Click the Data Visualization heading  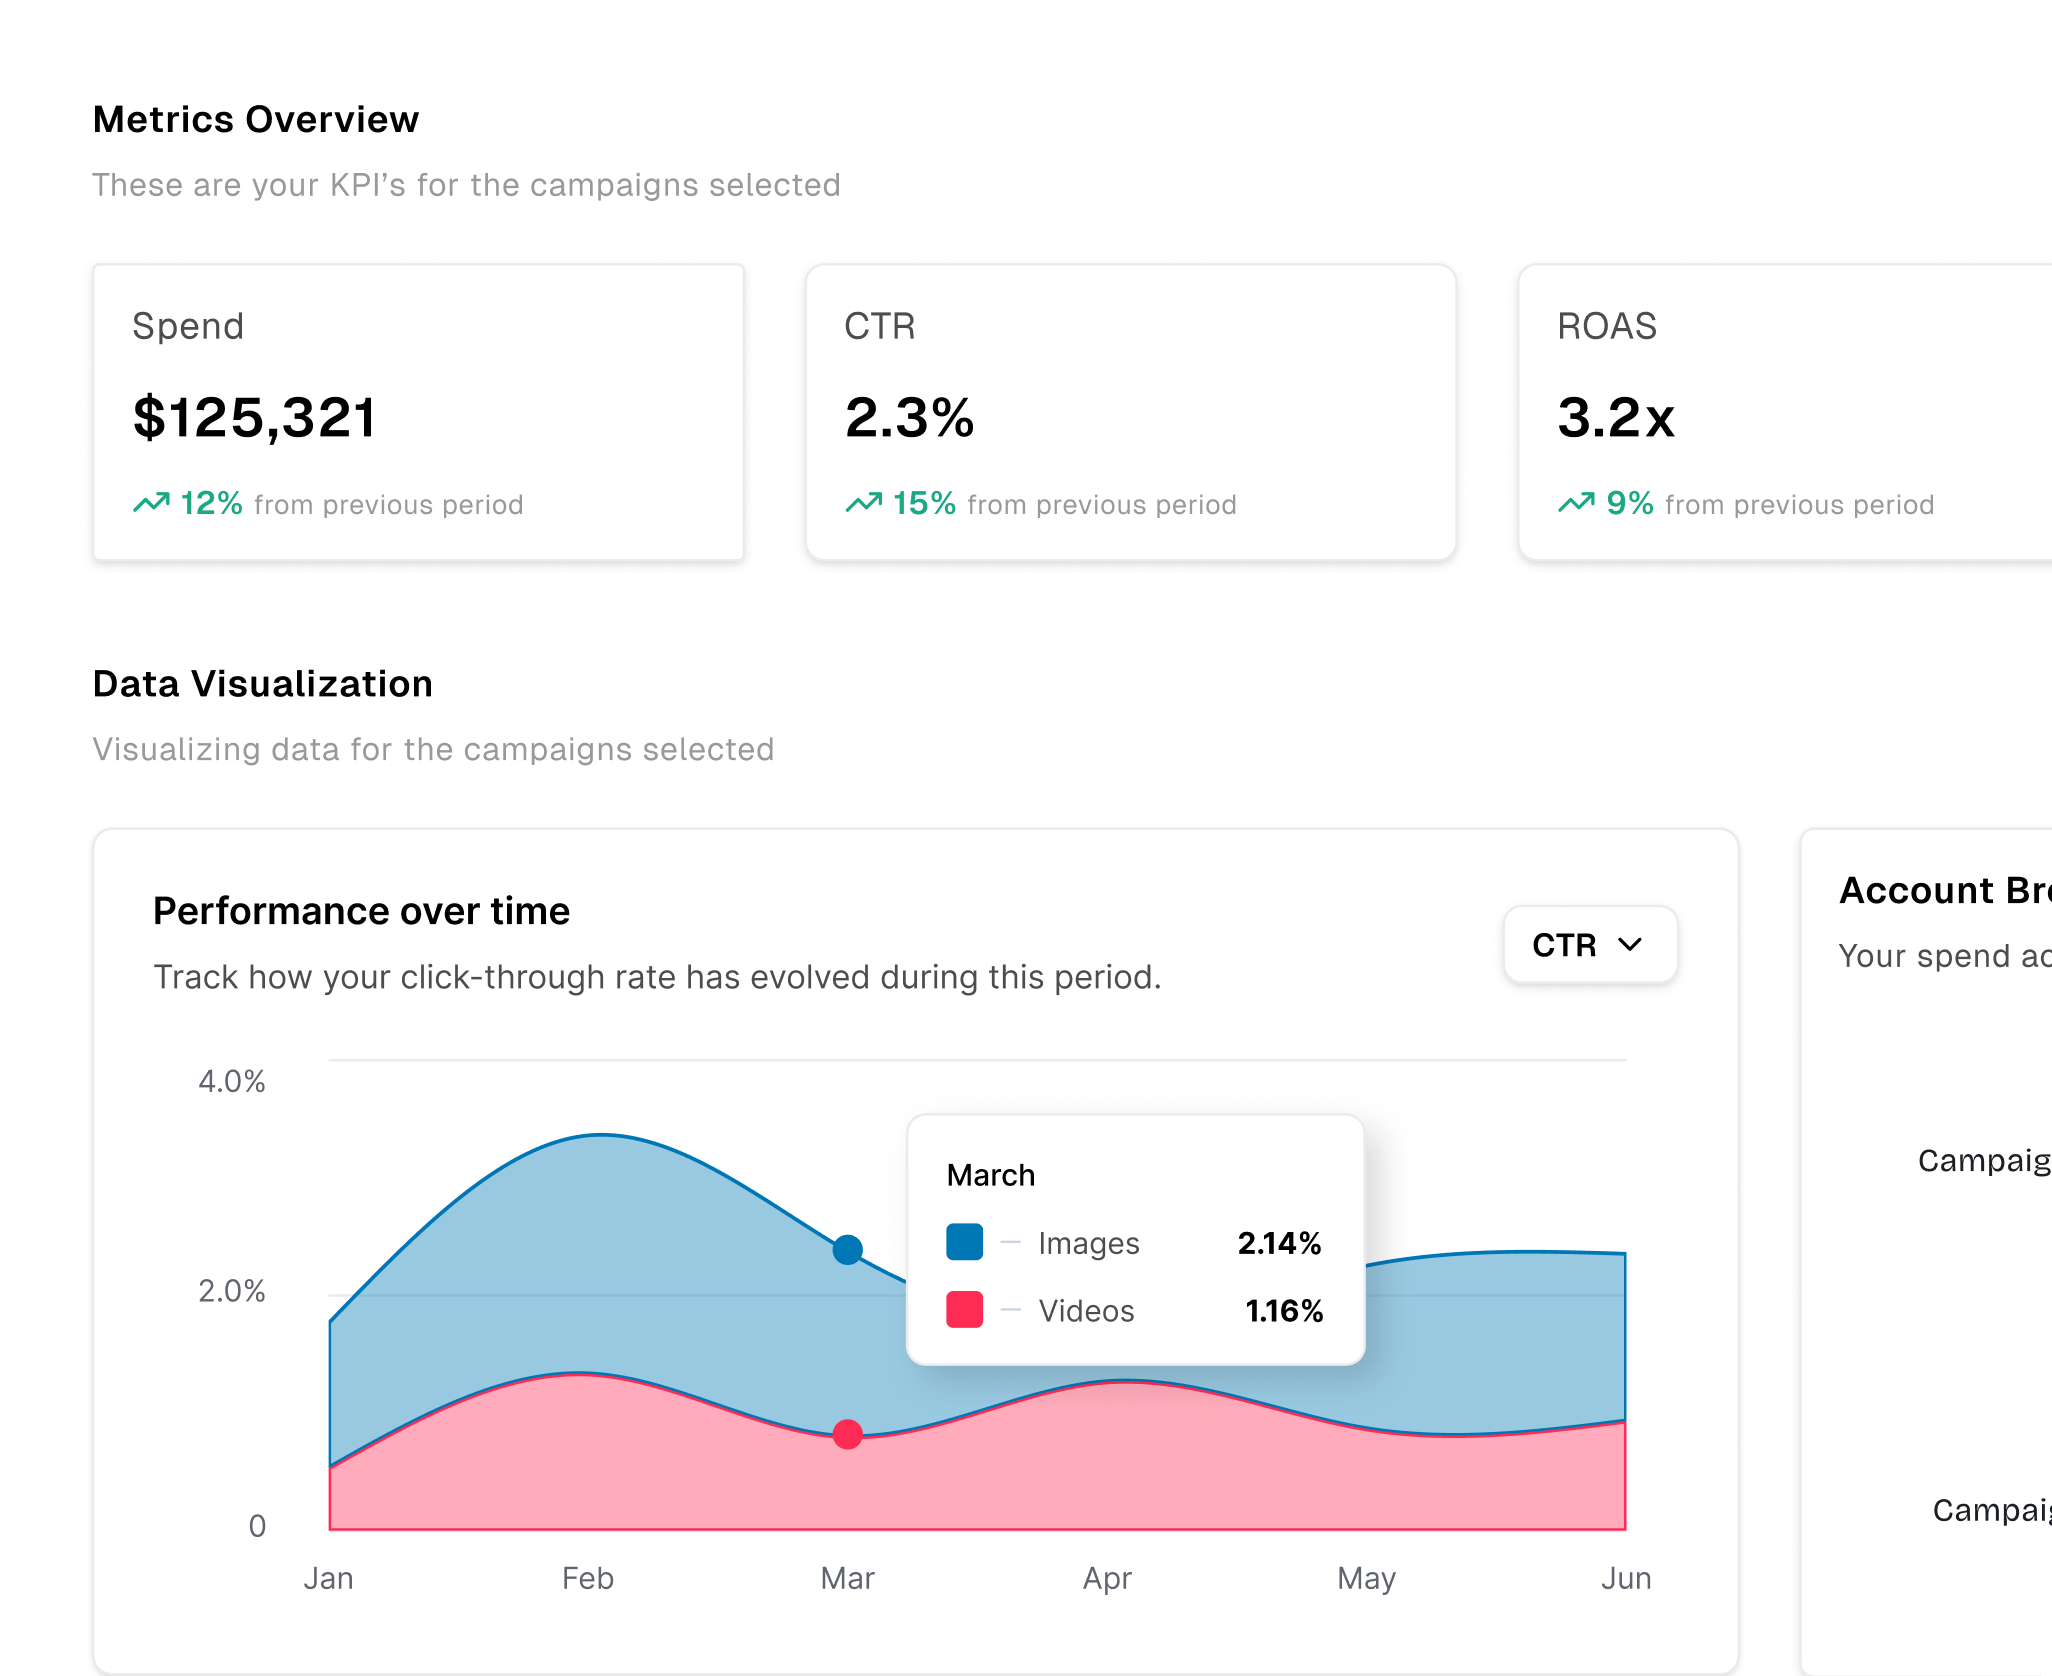[x=263, y=684]
